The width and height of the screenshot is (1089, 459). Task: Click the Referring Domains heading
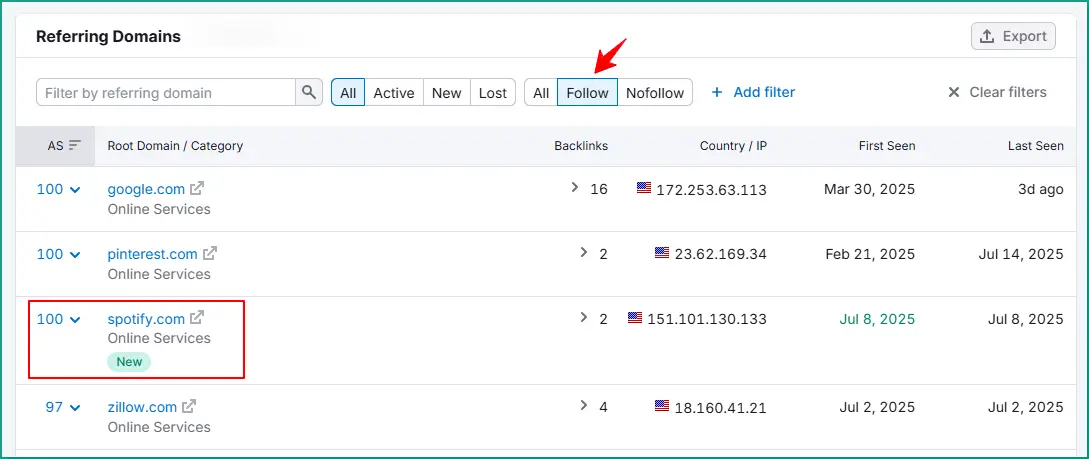pyautogui.click(x=108, y=36)
